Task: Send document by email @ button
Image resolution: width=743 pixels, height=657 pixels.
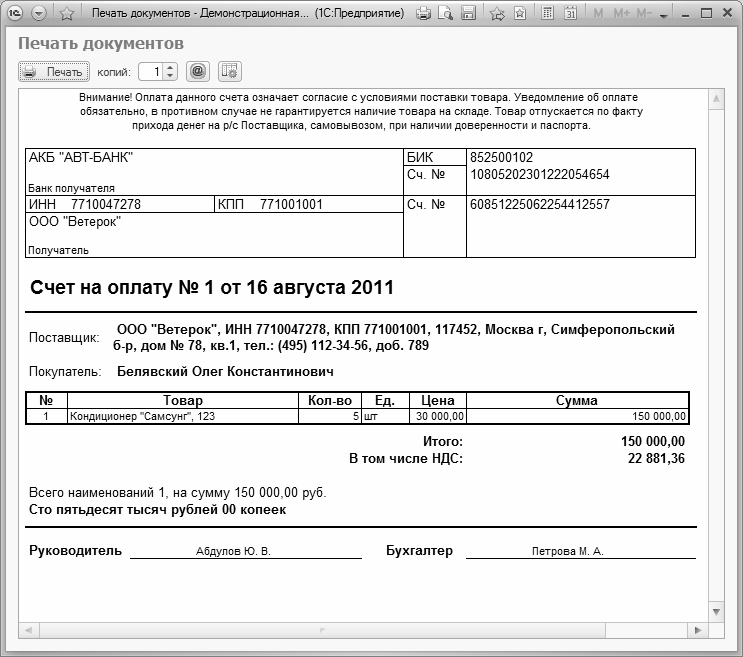Action: pos(198,72)
